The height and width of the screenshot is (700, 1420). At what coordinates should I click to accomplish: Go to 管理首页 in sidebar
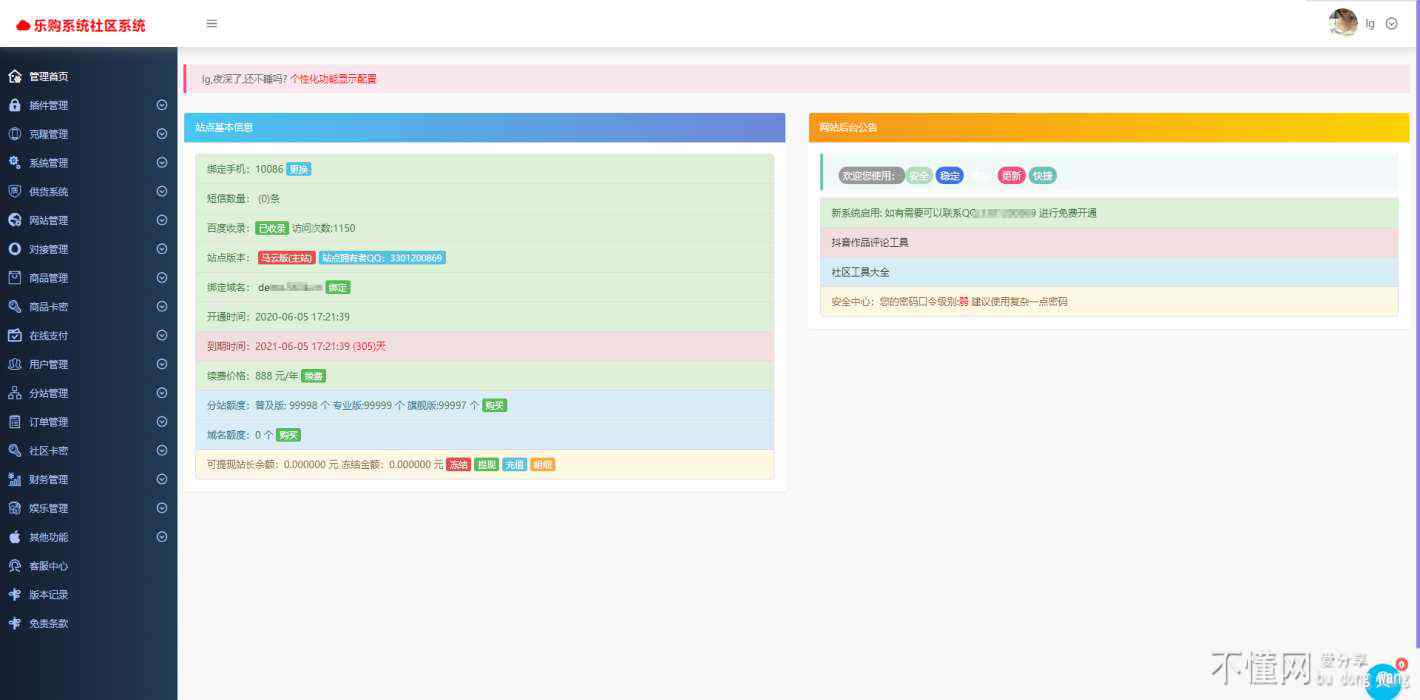pyautogui.click(x=48, y=77)
